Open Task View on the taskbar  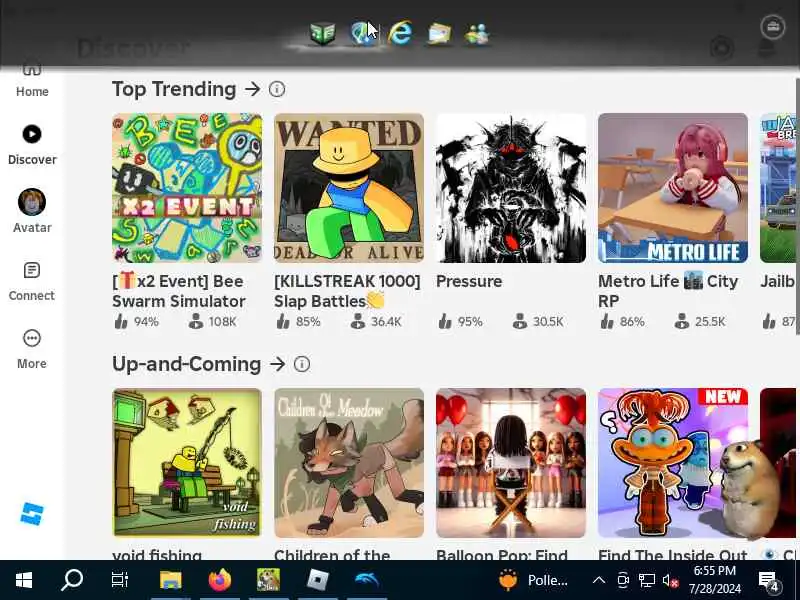[x=120, y=580]
